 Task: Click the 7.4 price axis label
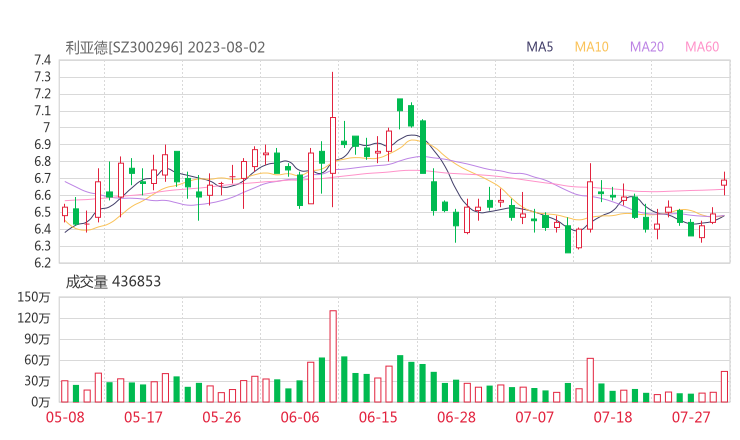[x=42, y=60]
